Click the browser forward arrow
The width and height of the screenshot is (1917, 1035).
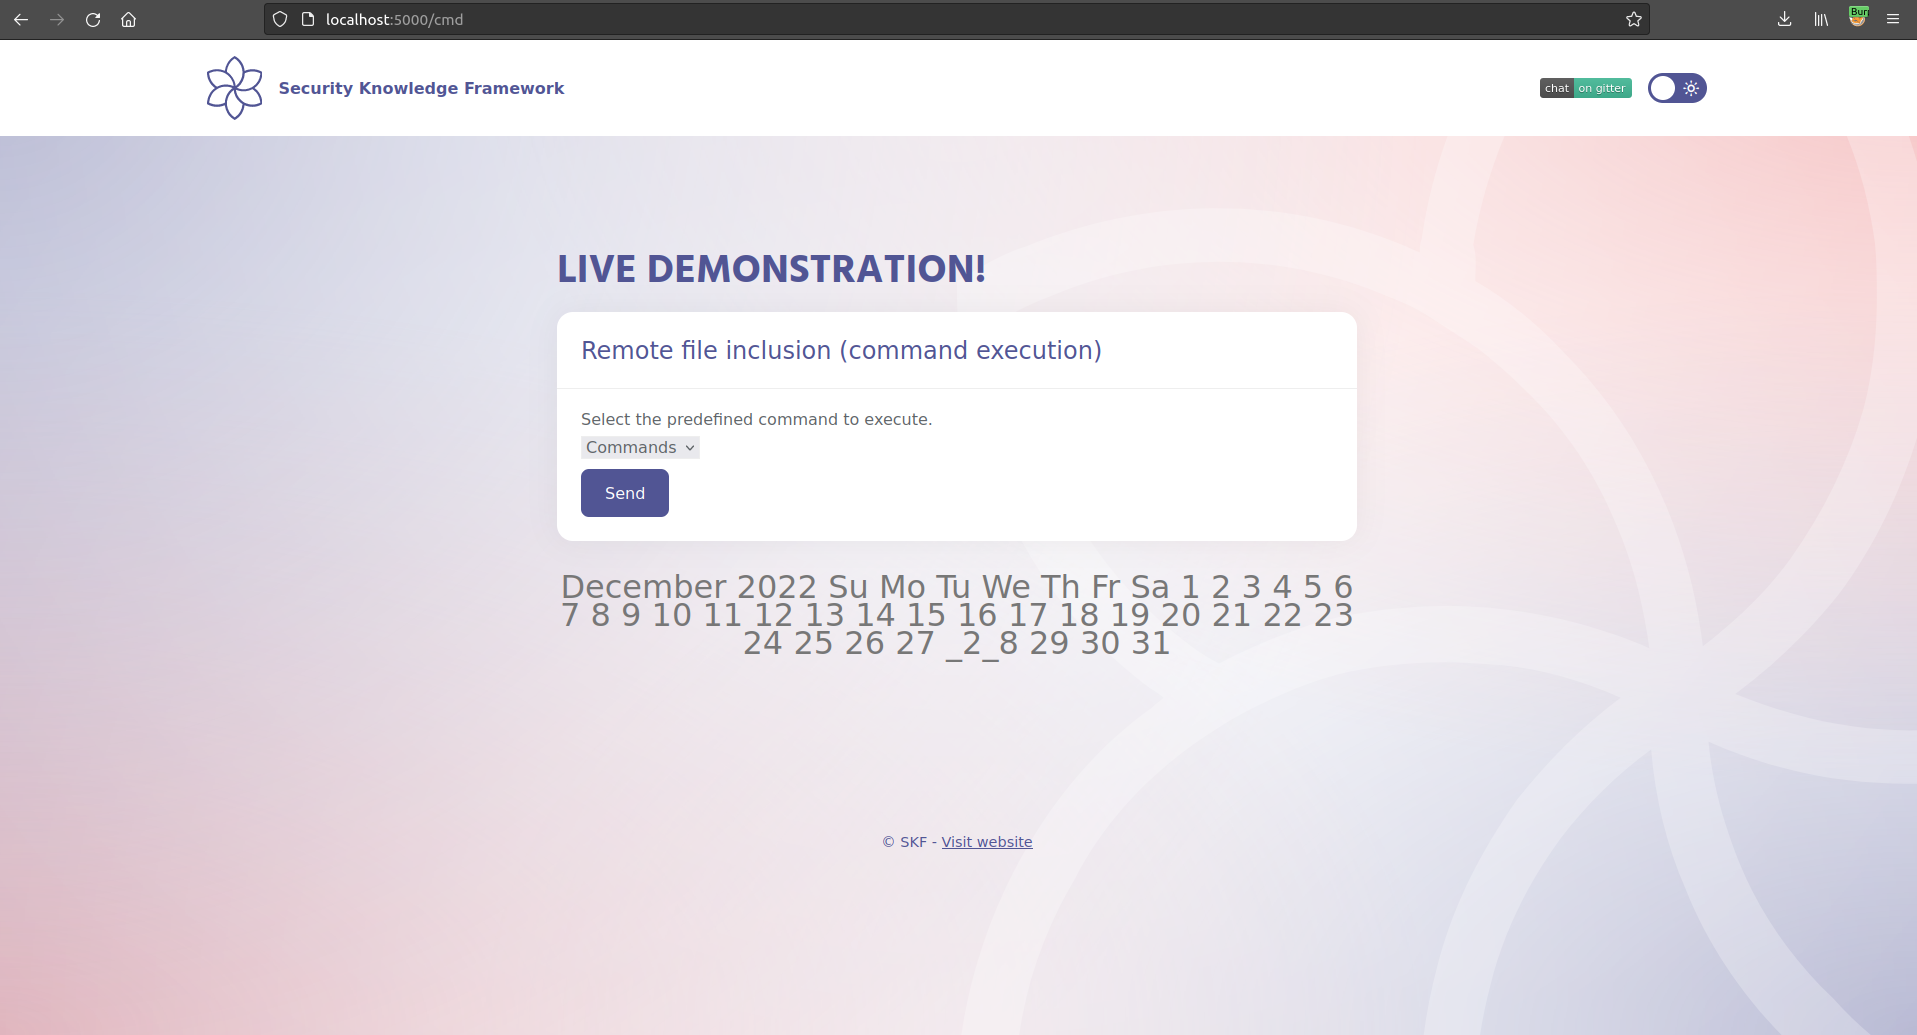click(x=57, y=19)
